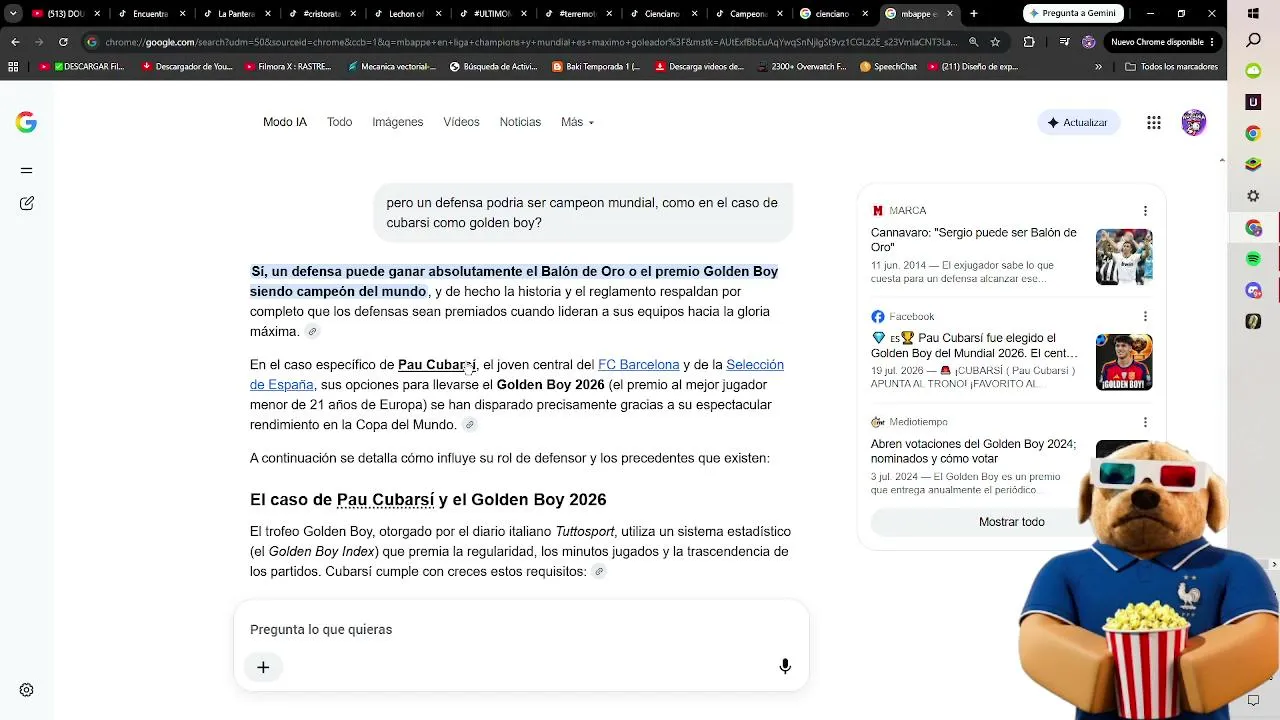
Task: Open the Google apps grid
Action: click(x=1154, y=122)
